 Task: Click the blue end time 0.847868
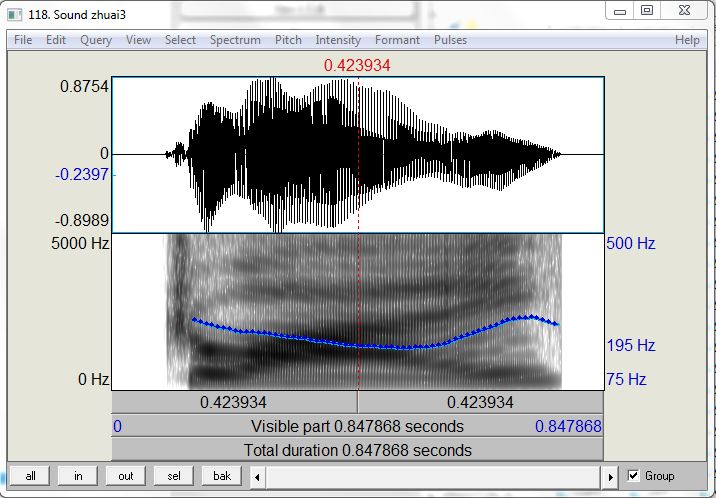click(x=568, y=426)
